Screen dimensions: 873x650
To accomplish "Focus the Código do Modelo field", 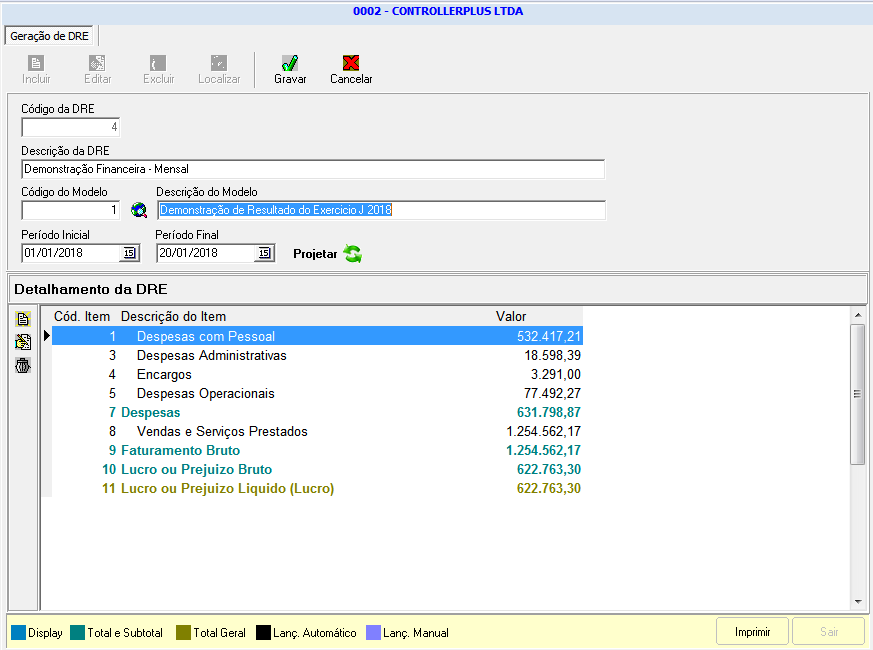I will tap(71, 210).
